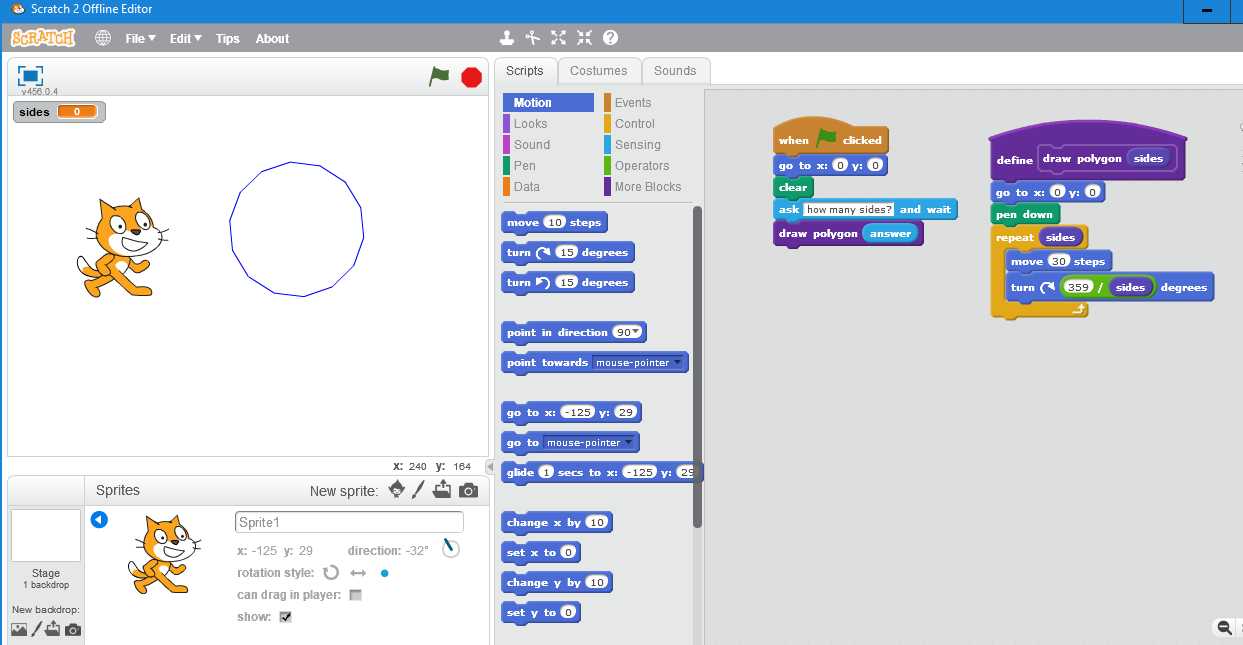Toggle the show sprite checkbox
Screen dimensions: 1243x645
(x=285, y=617)
